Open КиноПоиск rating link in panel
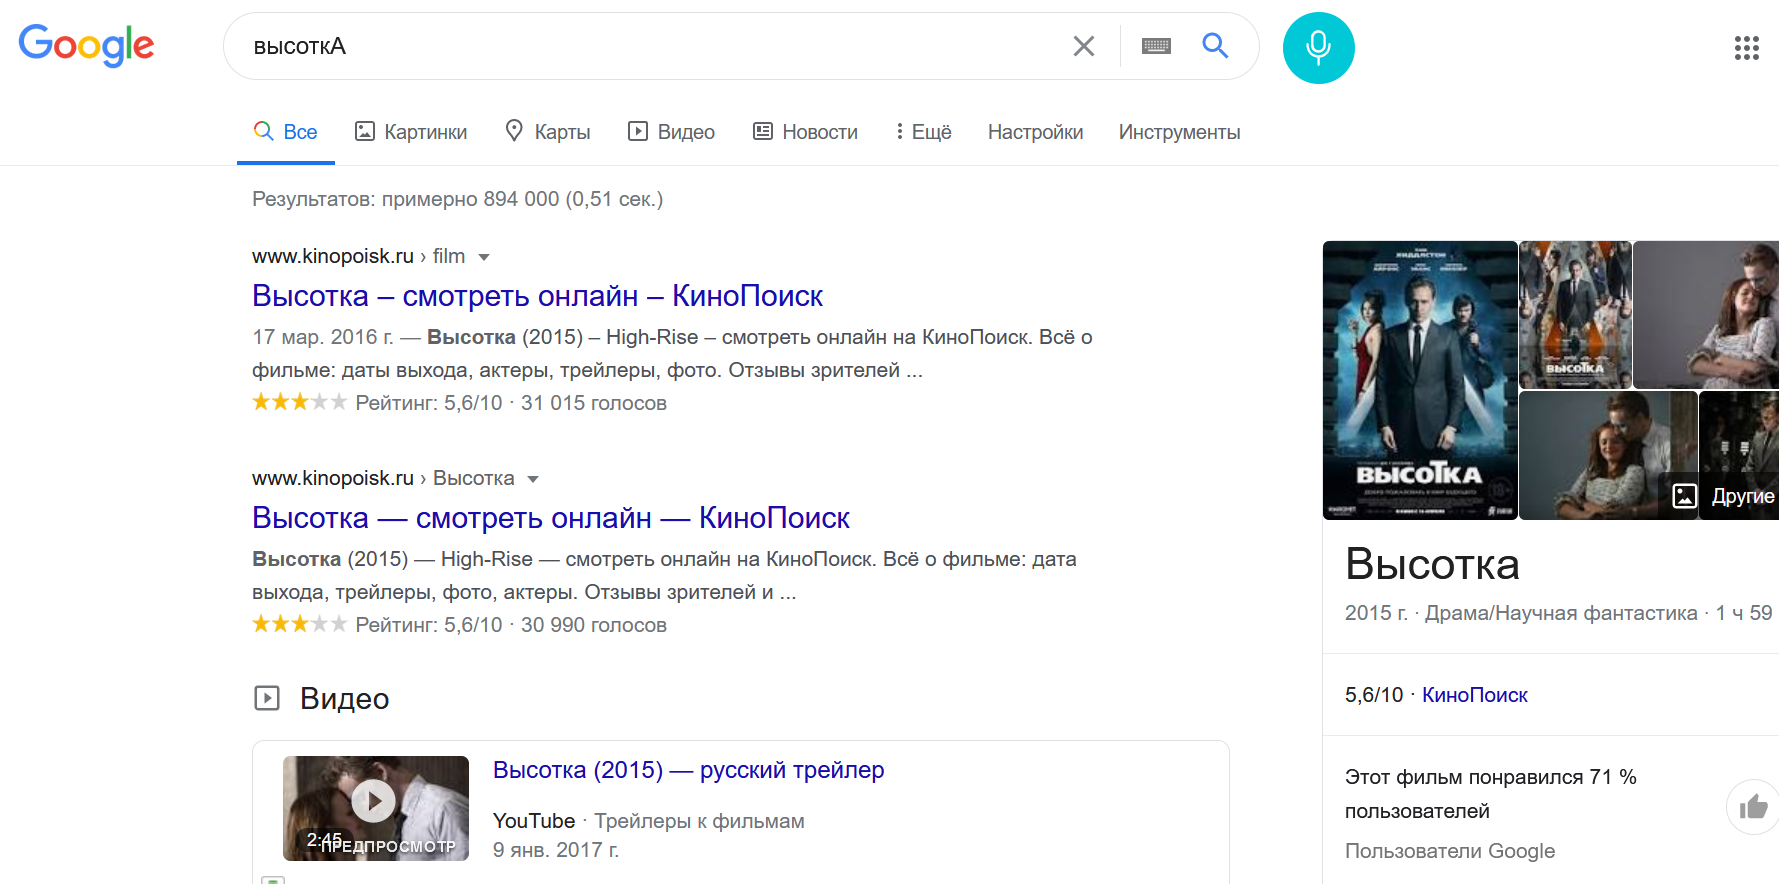Viewport: 1779px width, 884px height. coord(1474,695)
